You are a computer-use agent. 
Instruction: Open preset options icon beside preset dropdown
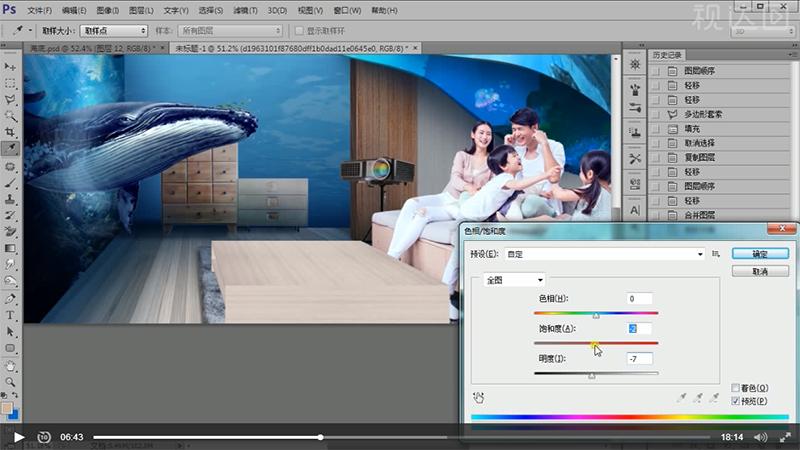pos(716,254)
